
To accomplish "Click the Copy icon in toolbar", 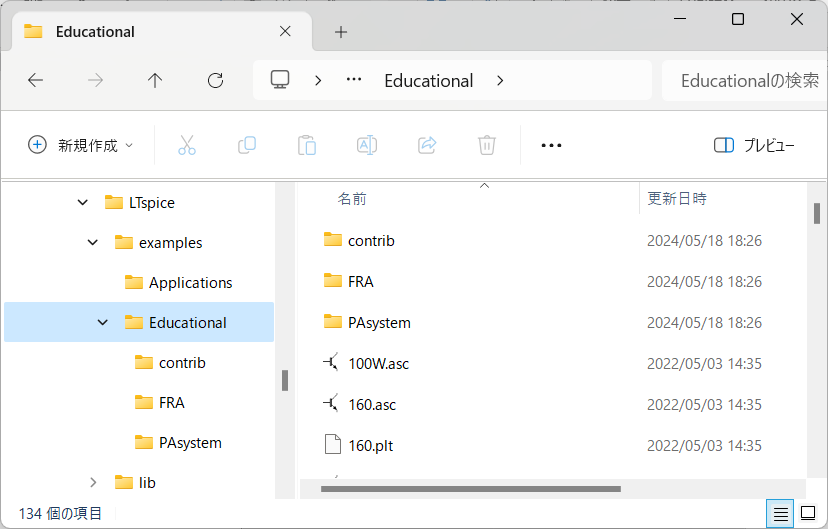I will [247, 145].
